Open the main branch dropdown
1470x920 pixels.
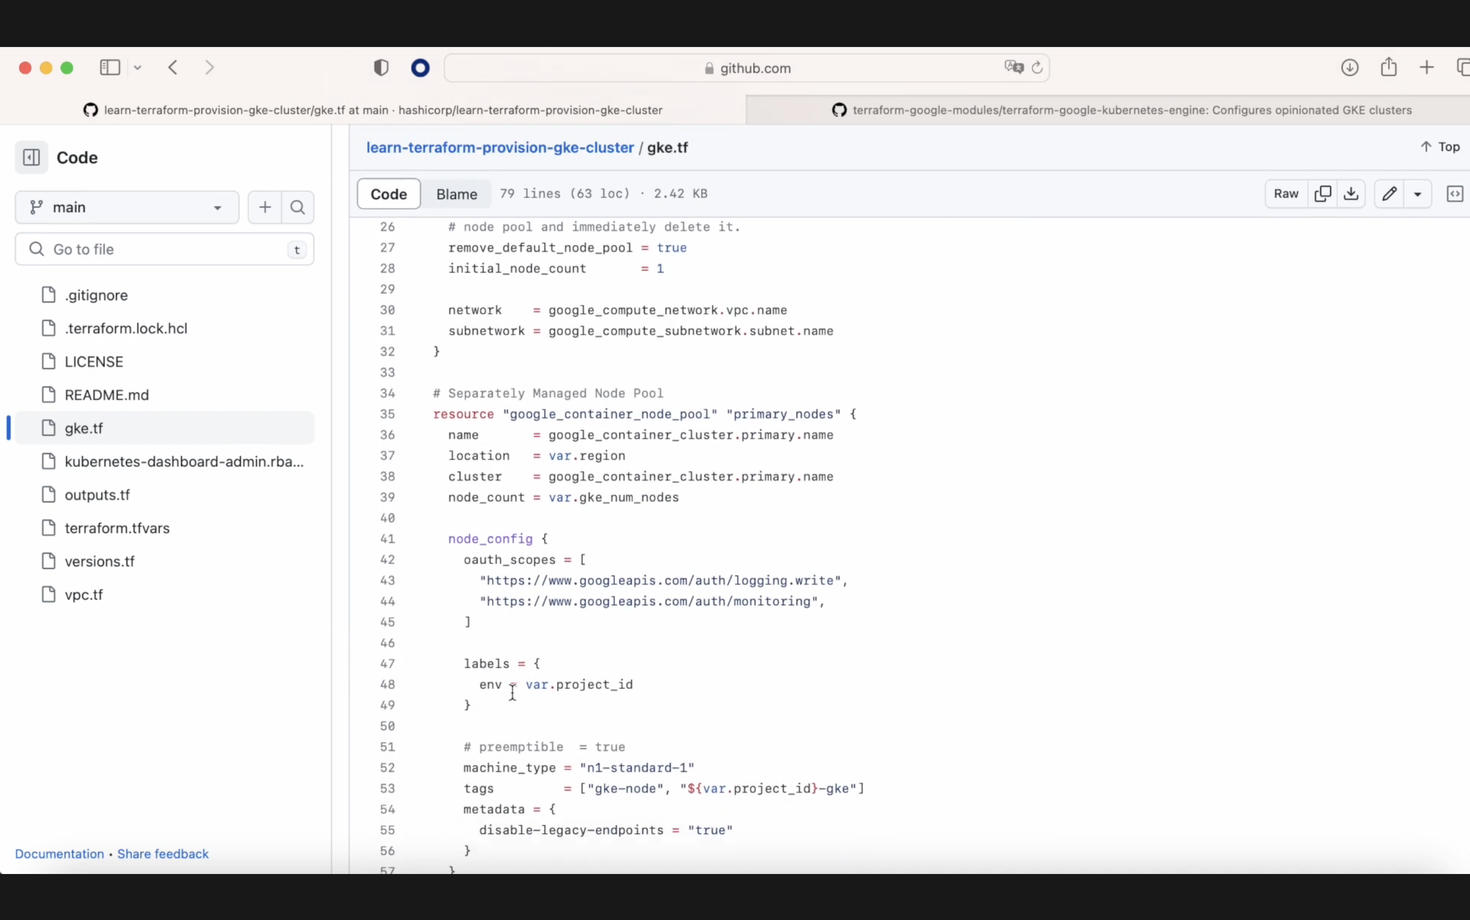(x=127, y=207)
